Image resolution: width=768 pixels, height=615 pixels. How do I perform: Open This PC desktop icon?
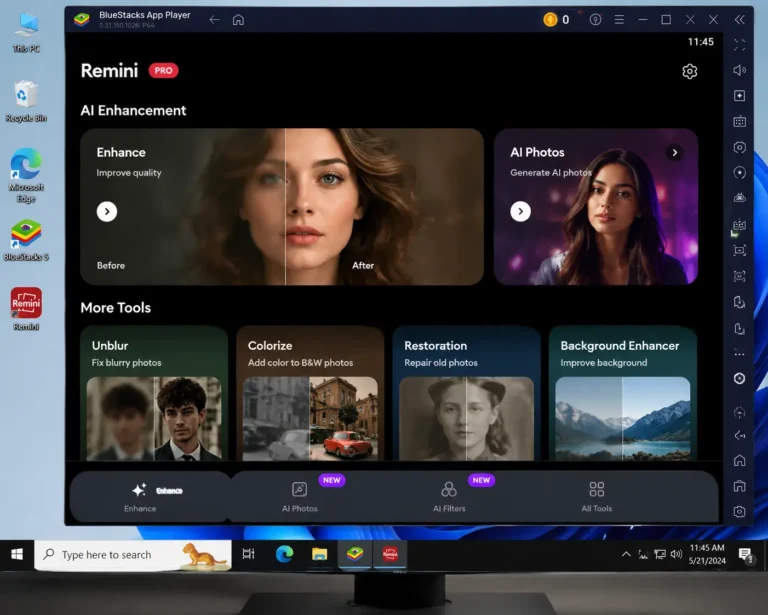(x=26, y=33)
